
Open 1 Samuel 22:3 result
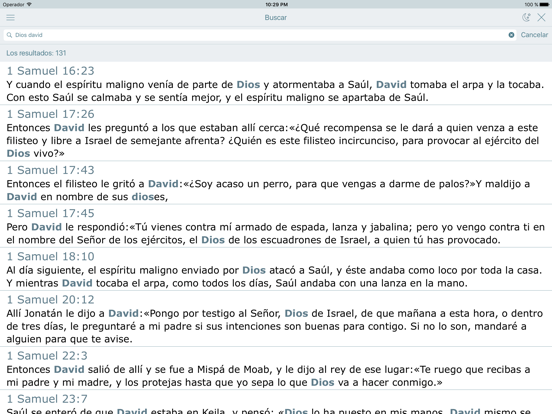(x=276, y=368)
